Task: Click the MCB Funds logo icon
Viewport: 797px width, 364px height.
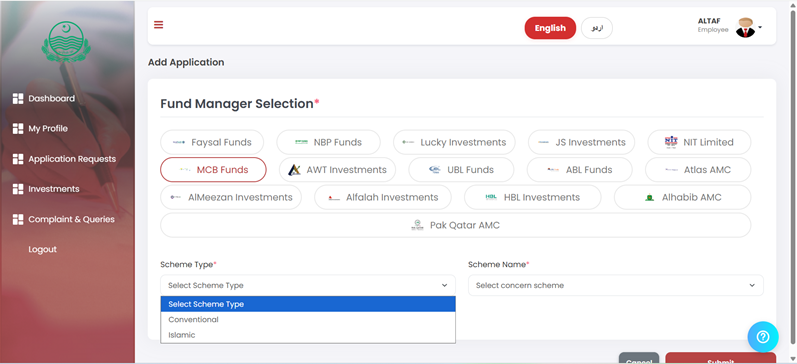Action: [x=185, y=170]
